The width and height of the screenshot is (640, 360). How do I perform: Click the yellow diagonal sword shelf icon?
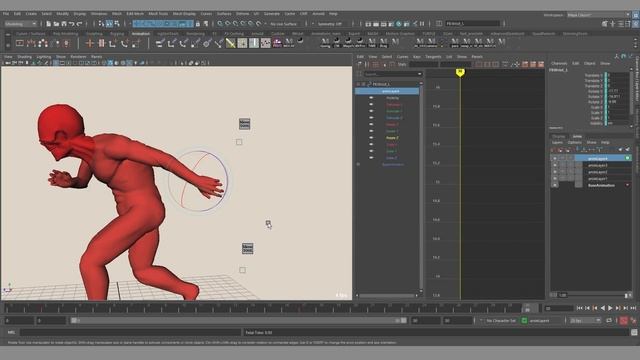click(x=231, y=42)
